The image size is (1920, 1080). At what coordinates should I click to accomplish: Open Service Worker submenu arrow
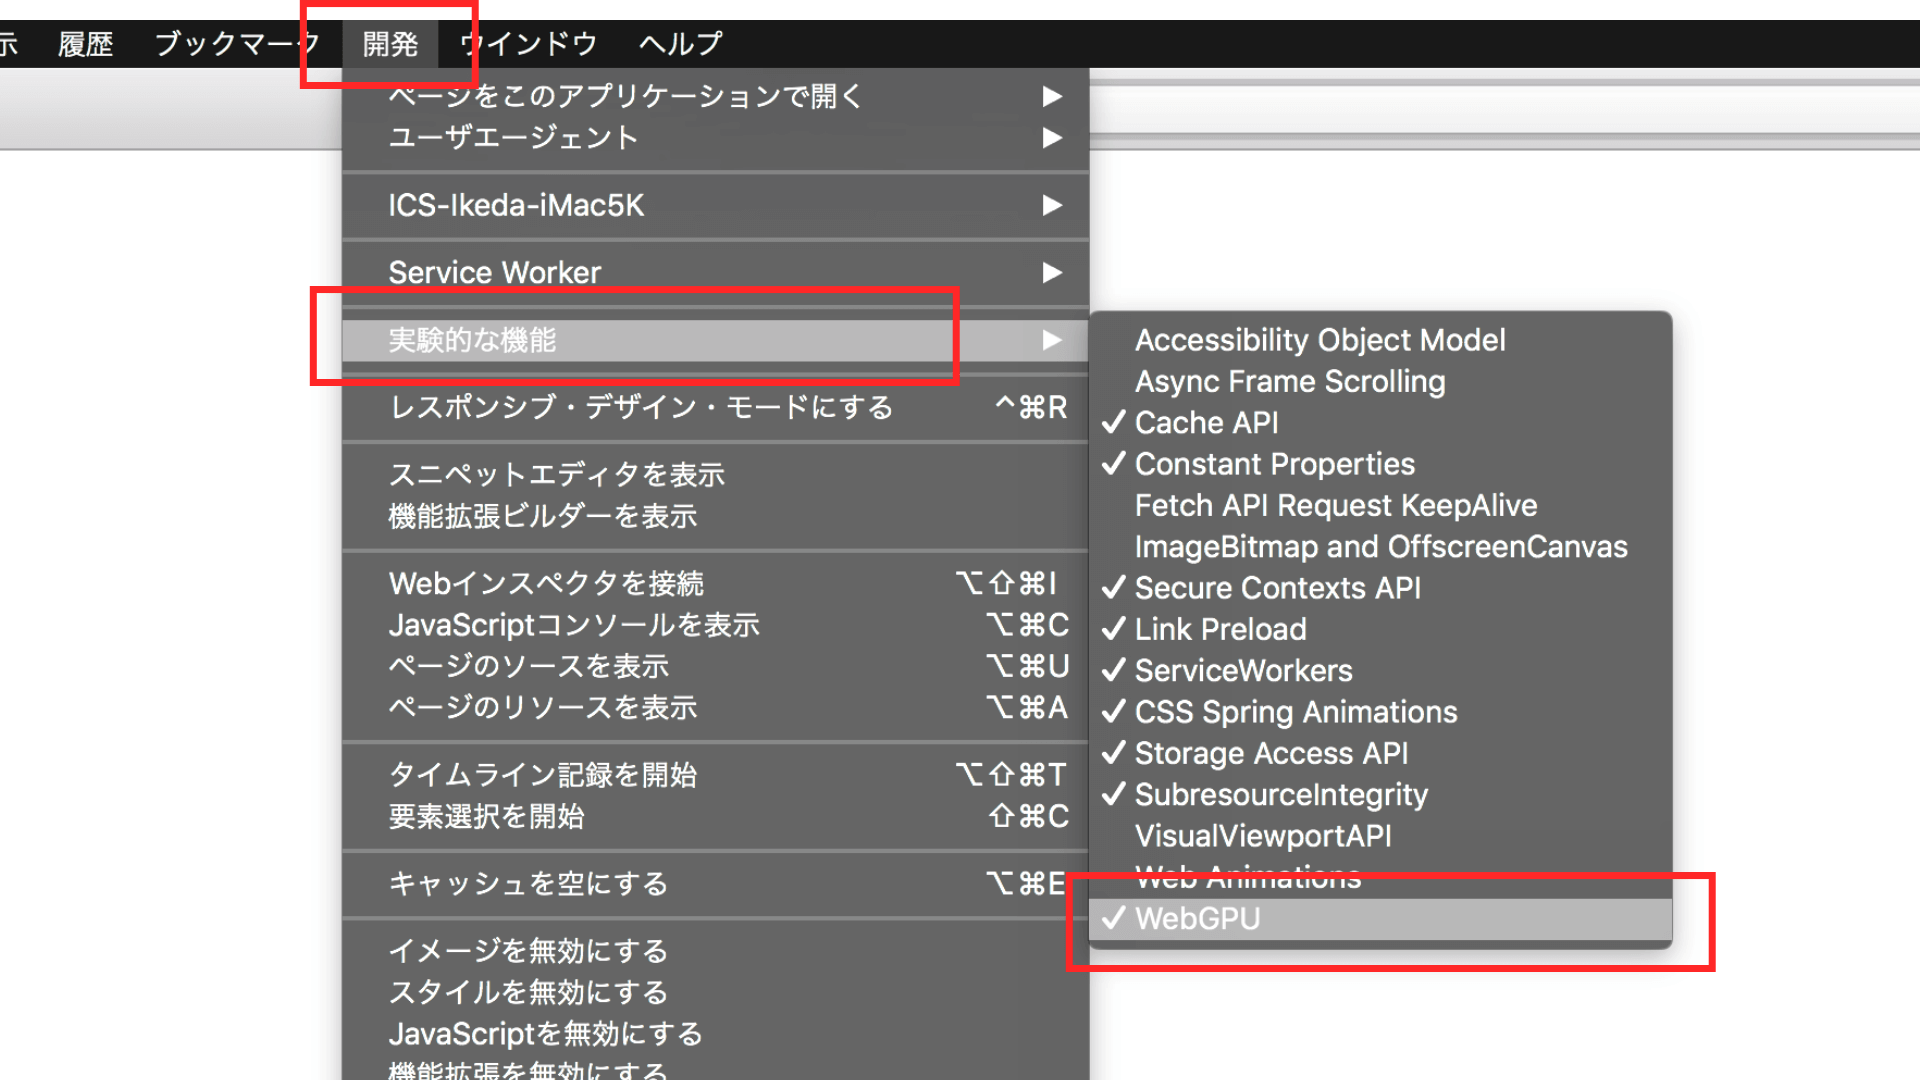(1051, 272)
